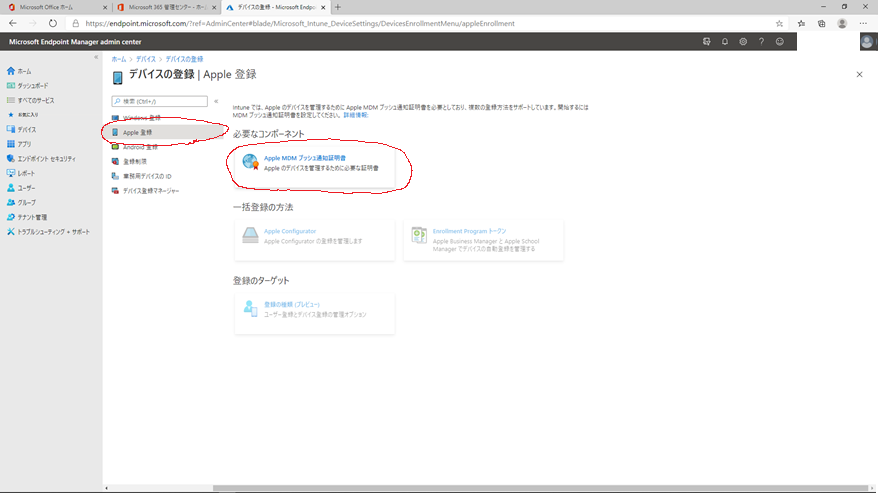Open Devices (デバイス) in sidebar
The height and width of the screenshot is (493, 878).
click(x=21, y=129)
